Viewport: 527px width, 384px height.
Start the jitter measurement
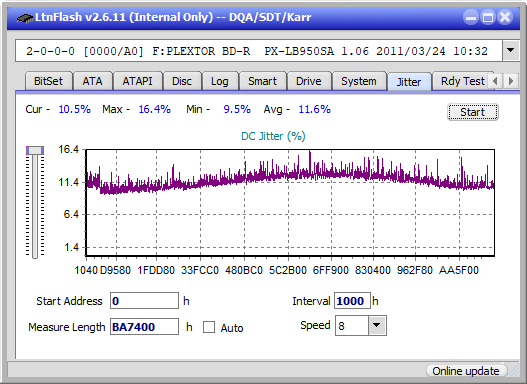click(x=473, y=112)
